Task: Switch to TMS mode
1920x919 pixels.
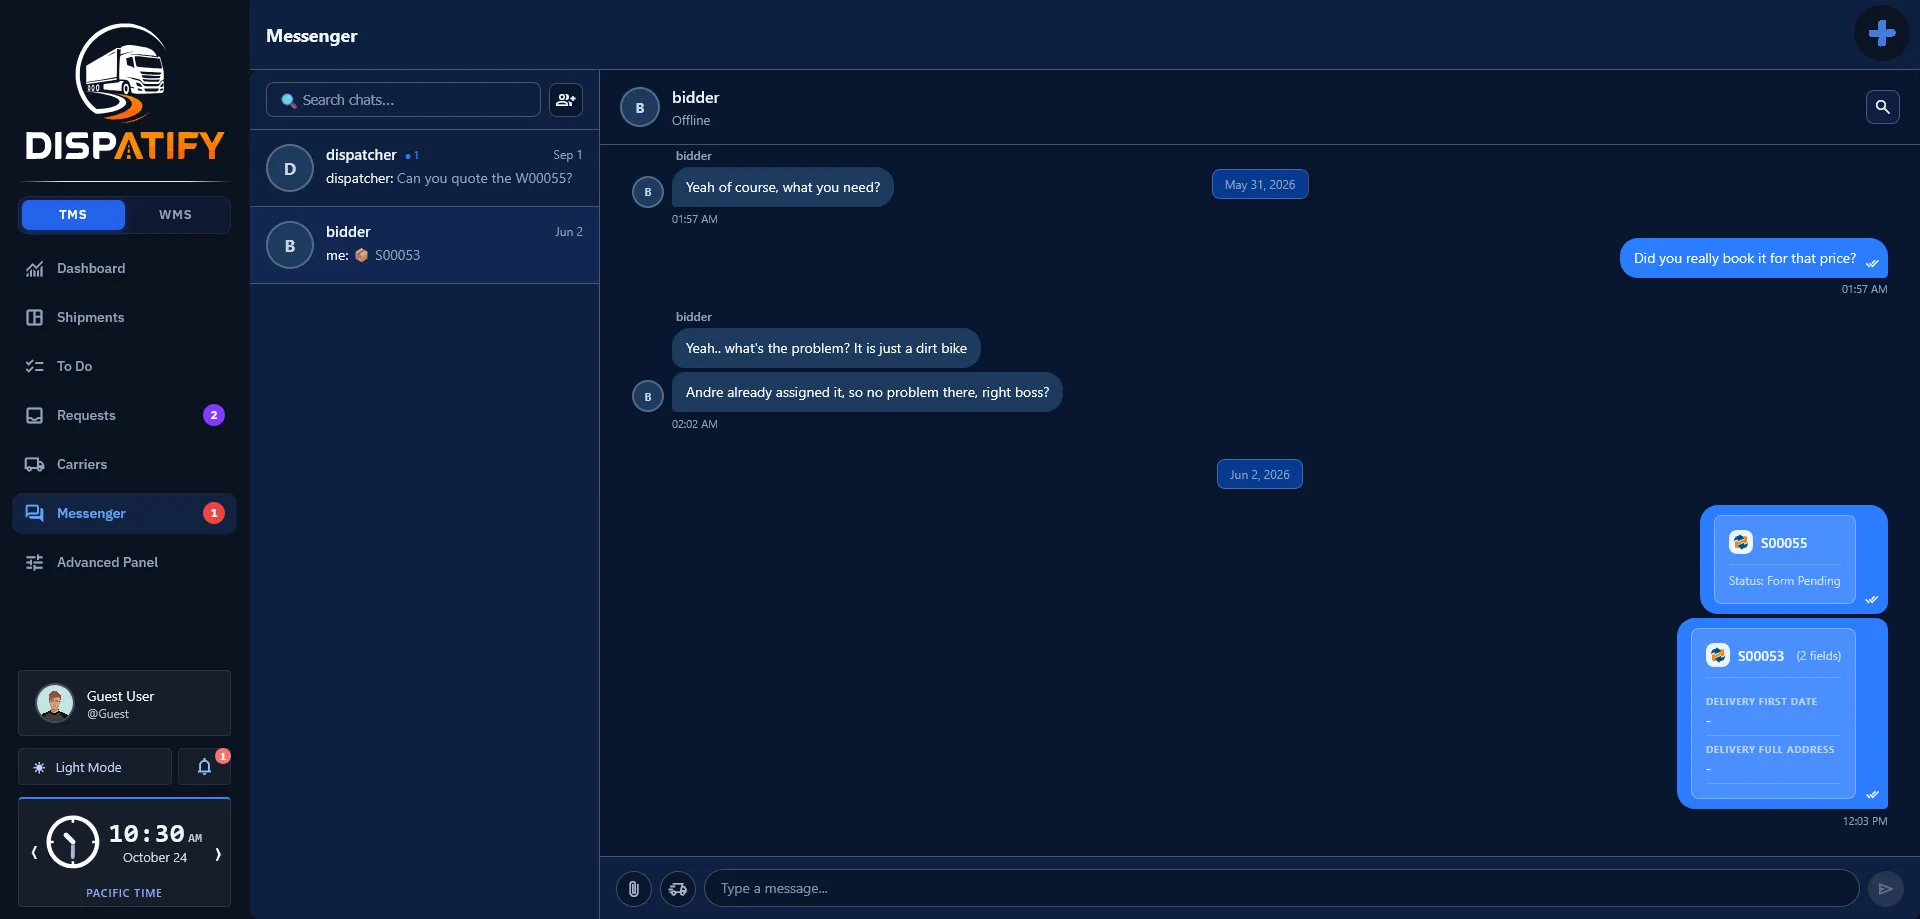Action: [73, 215]
